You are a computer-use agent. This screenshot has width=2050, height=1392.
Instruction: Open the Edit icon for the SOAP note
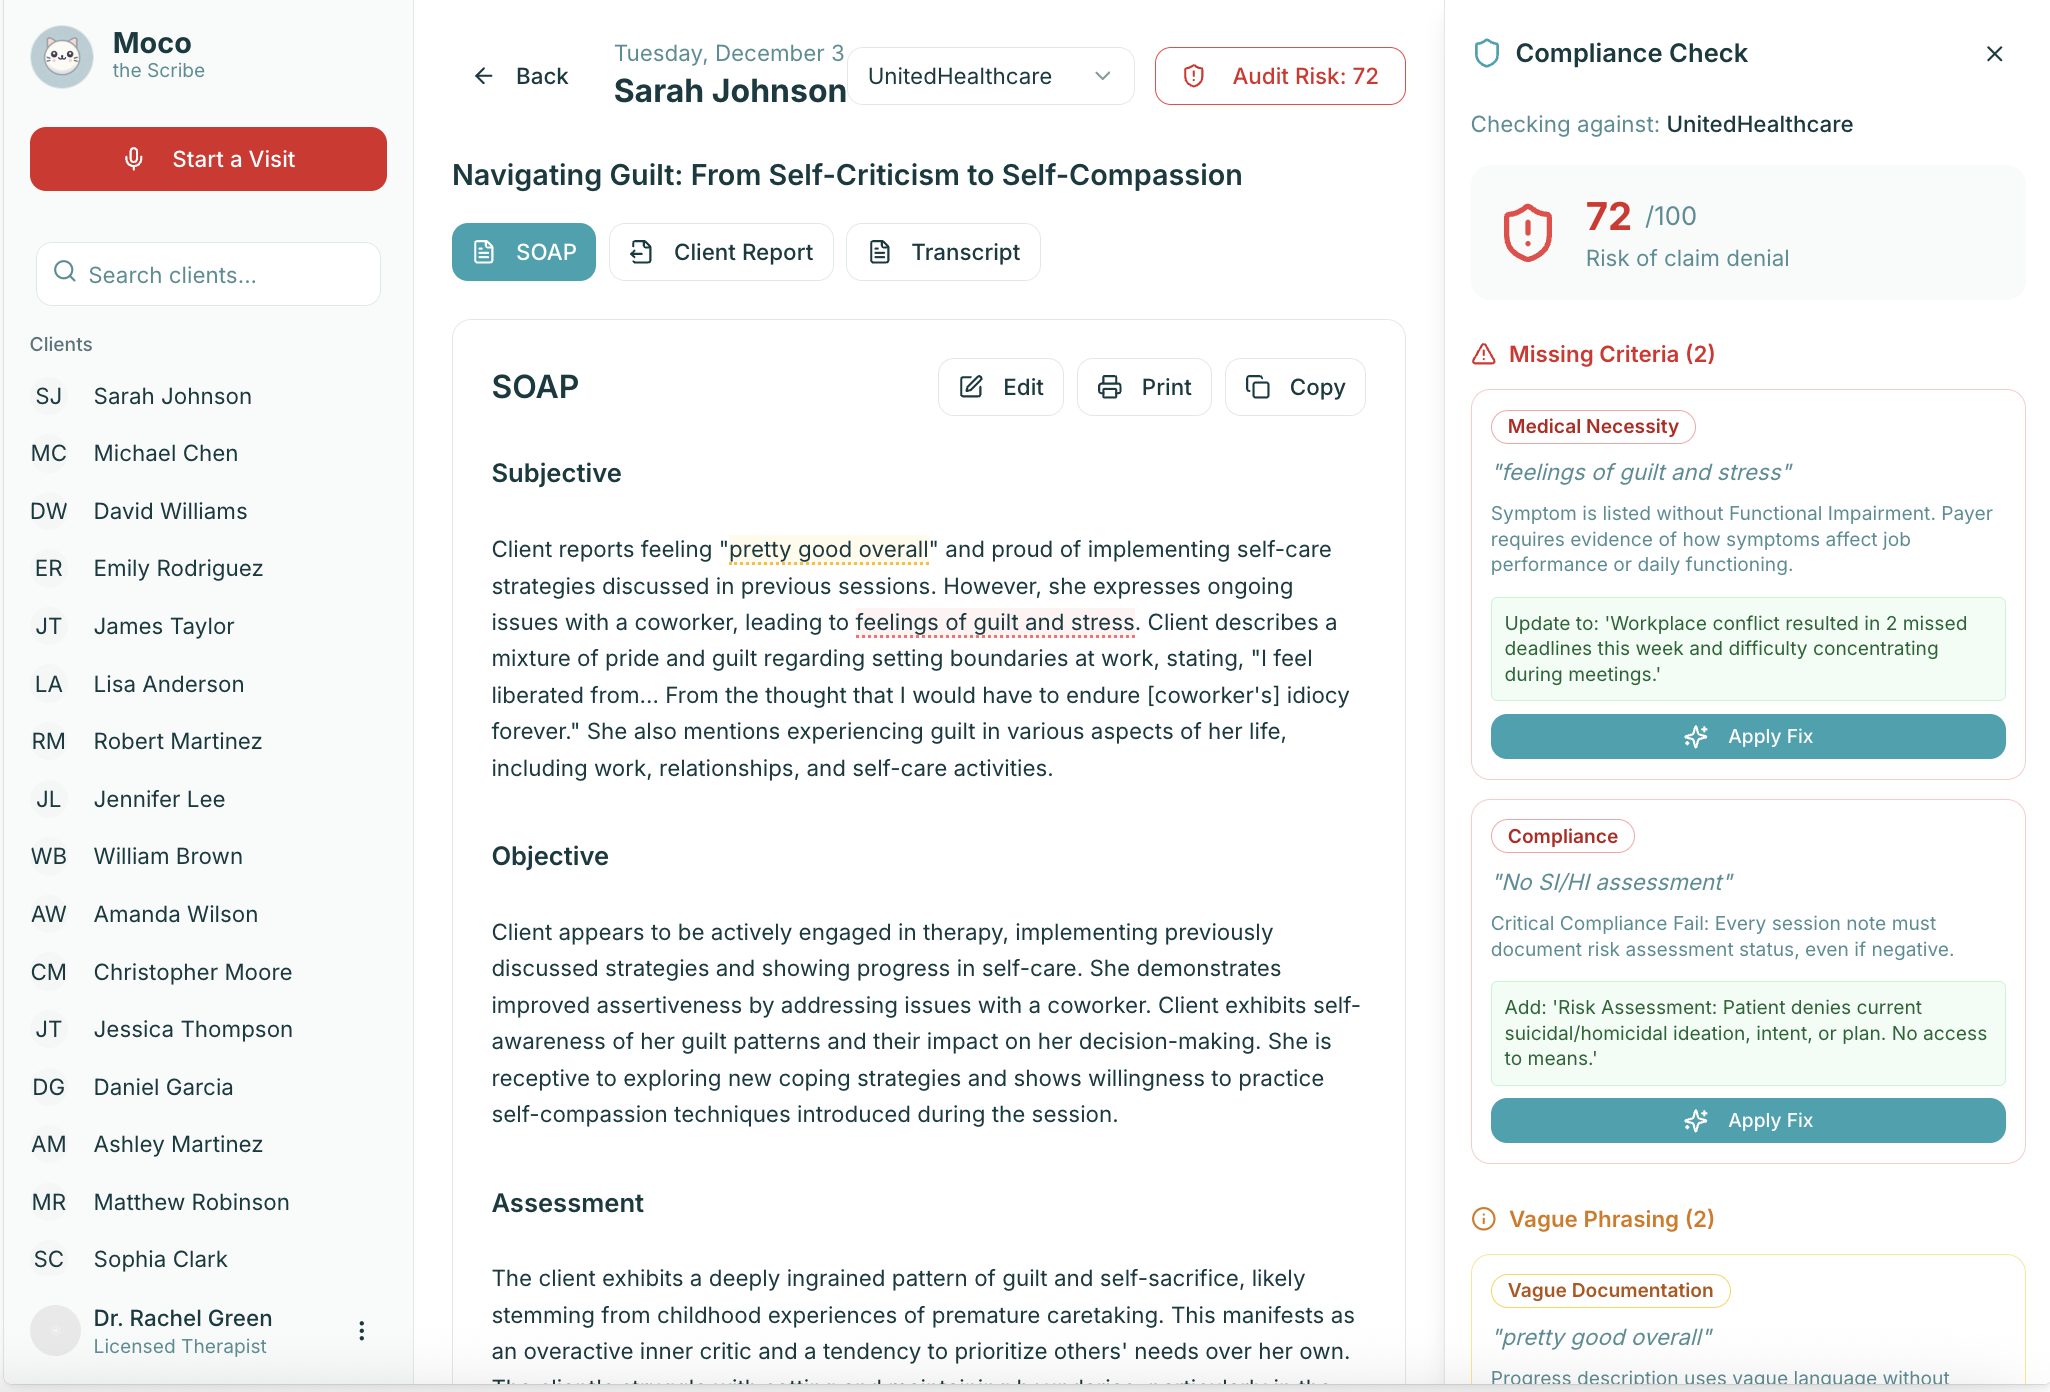[970, 387]
